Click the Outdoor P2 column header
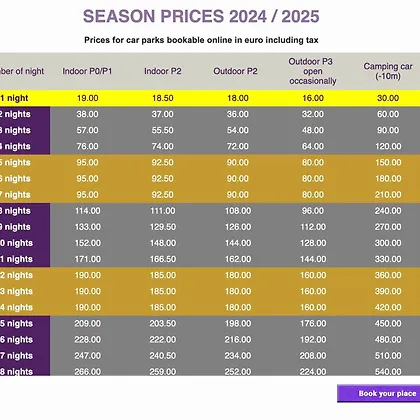 pyautogui.click(x=235, y=71)
